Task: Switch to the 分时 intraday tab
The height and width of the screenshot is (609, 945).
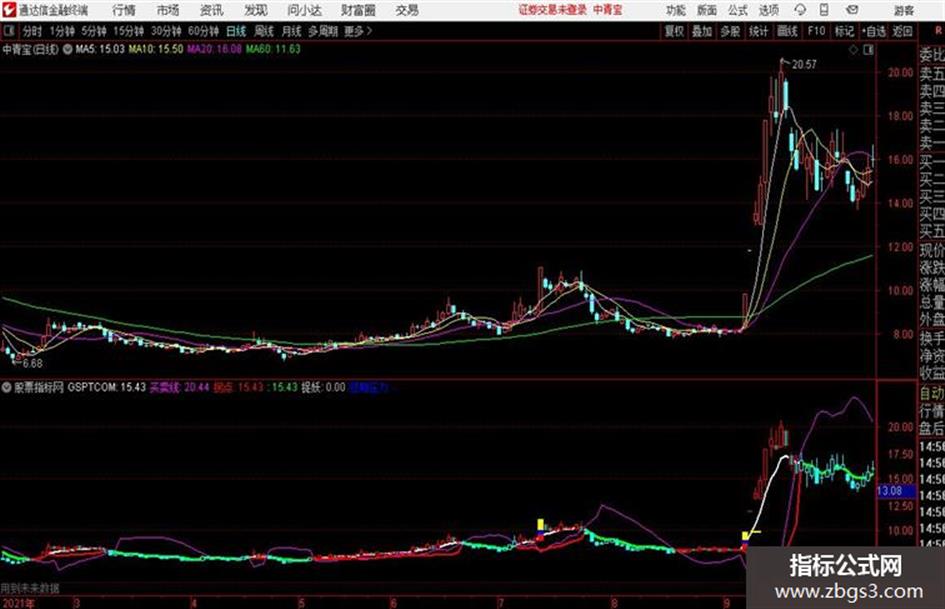Action: [33, 31]
